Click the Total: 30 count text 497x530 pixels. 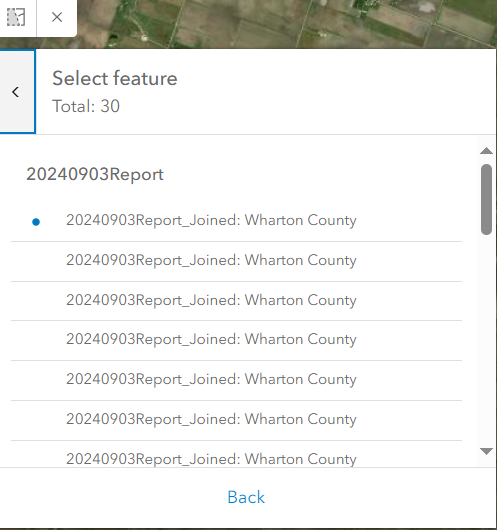tap(86, 106)
